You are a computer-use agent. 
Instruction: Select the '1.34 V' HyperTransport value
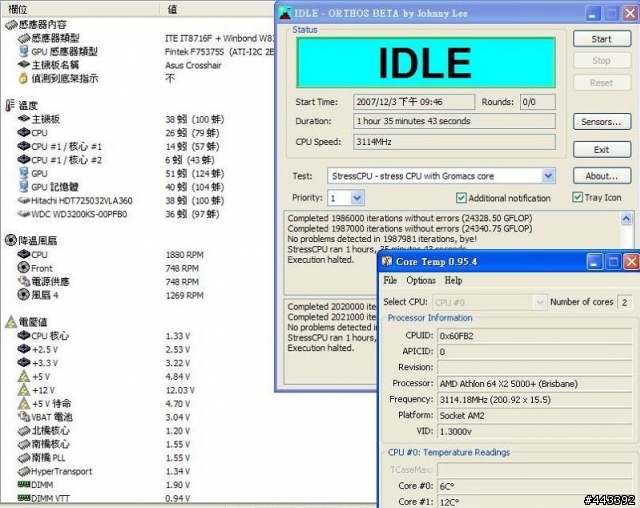point(178,471)
